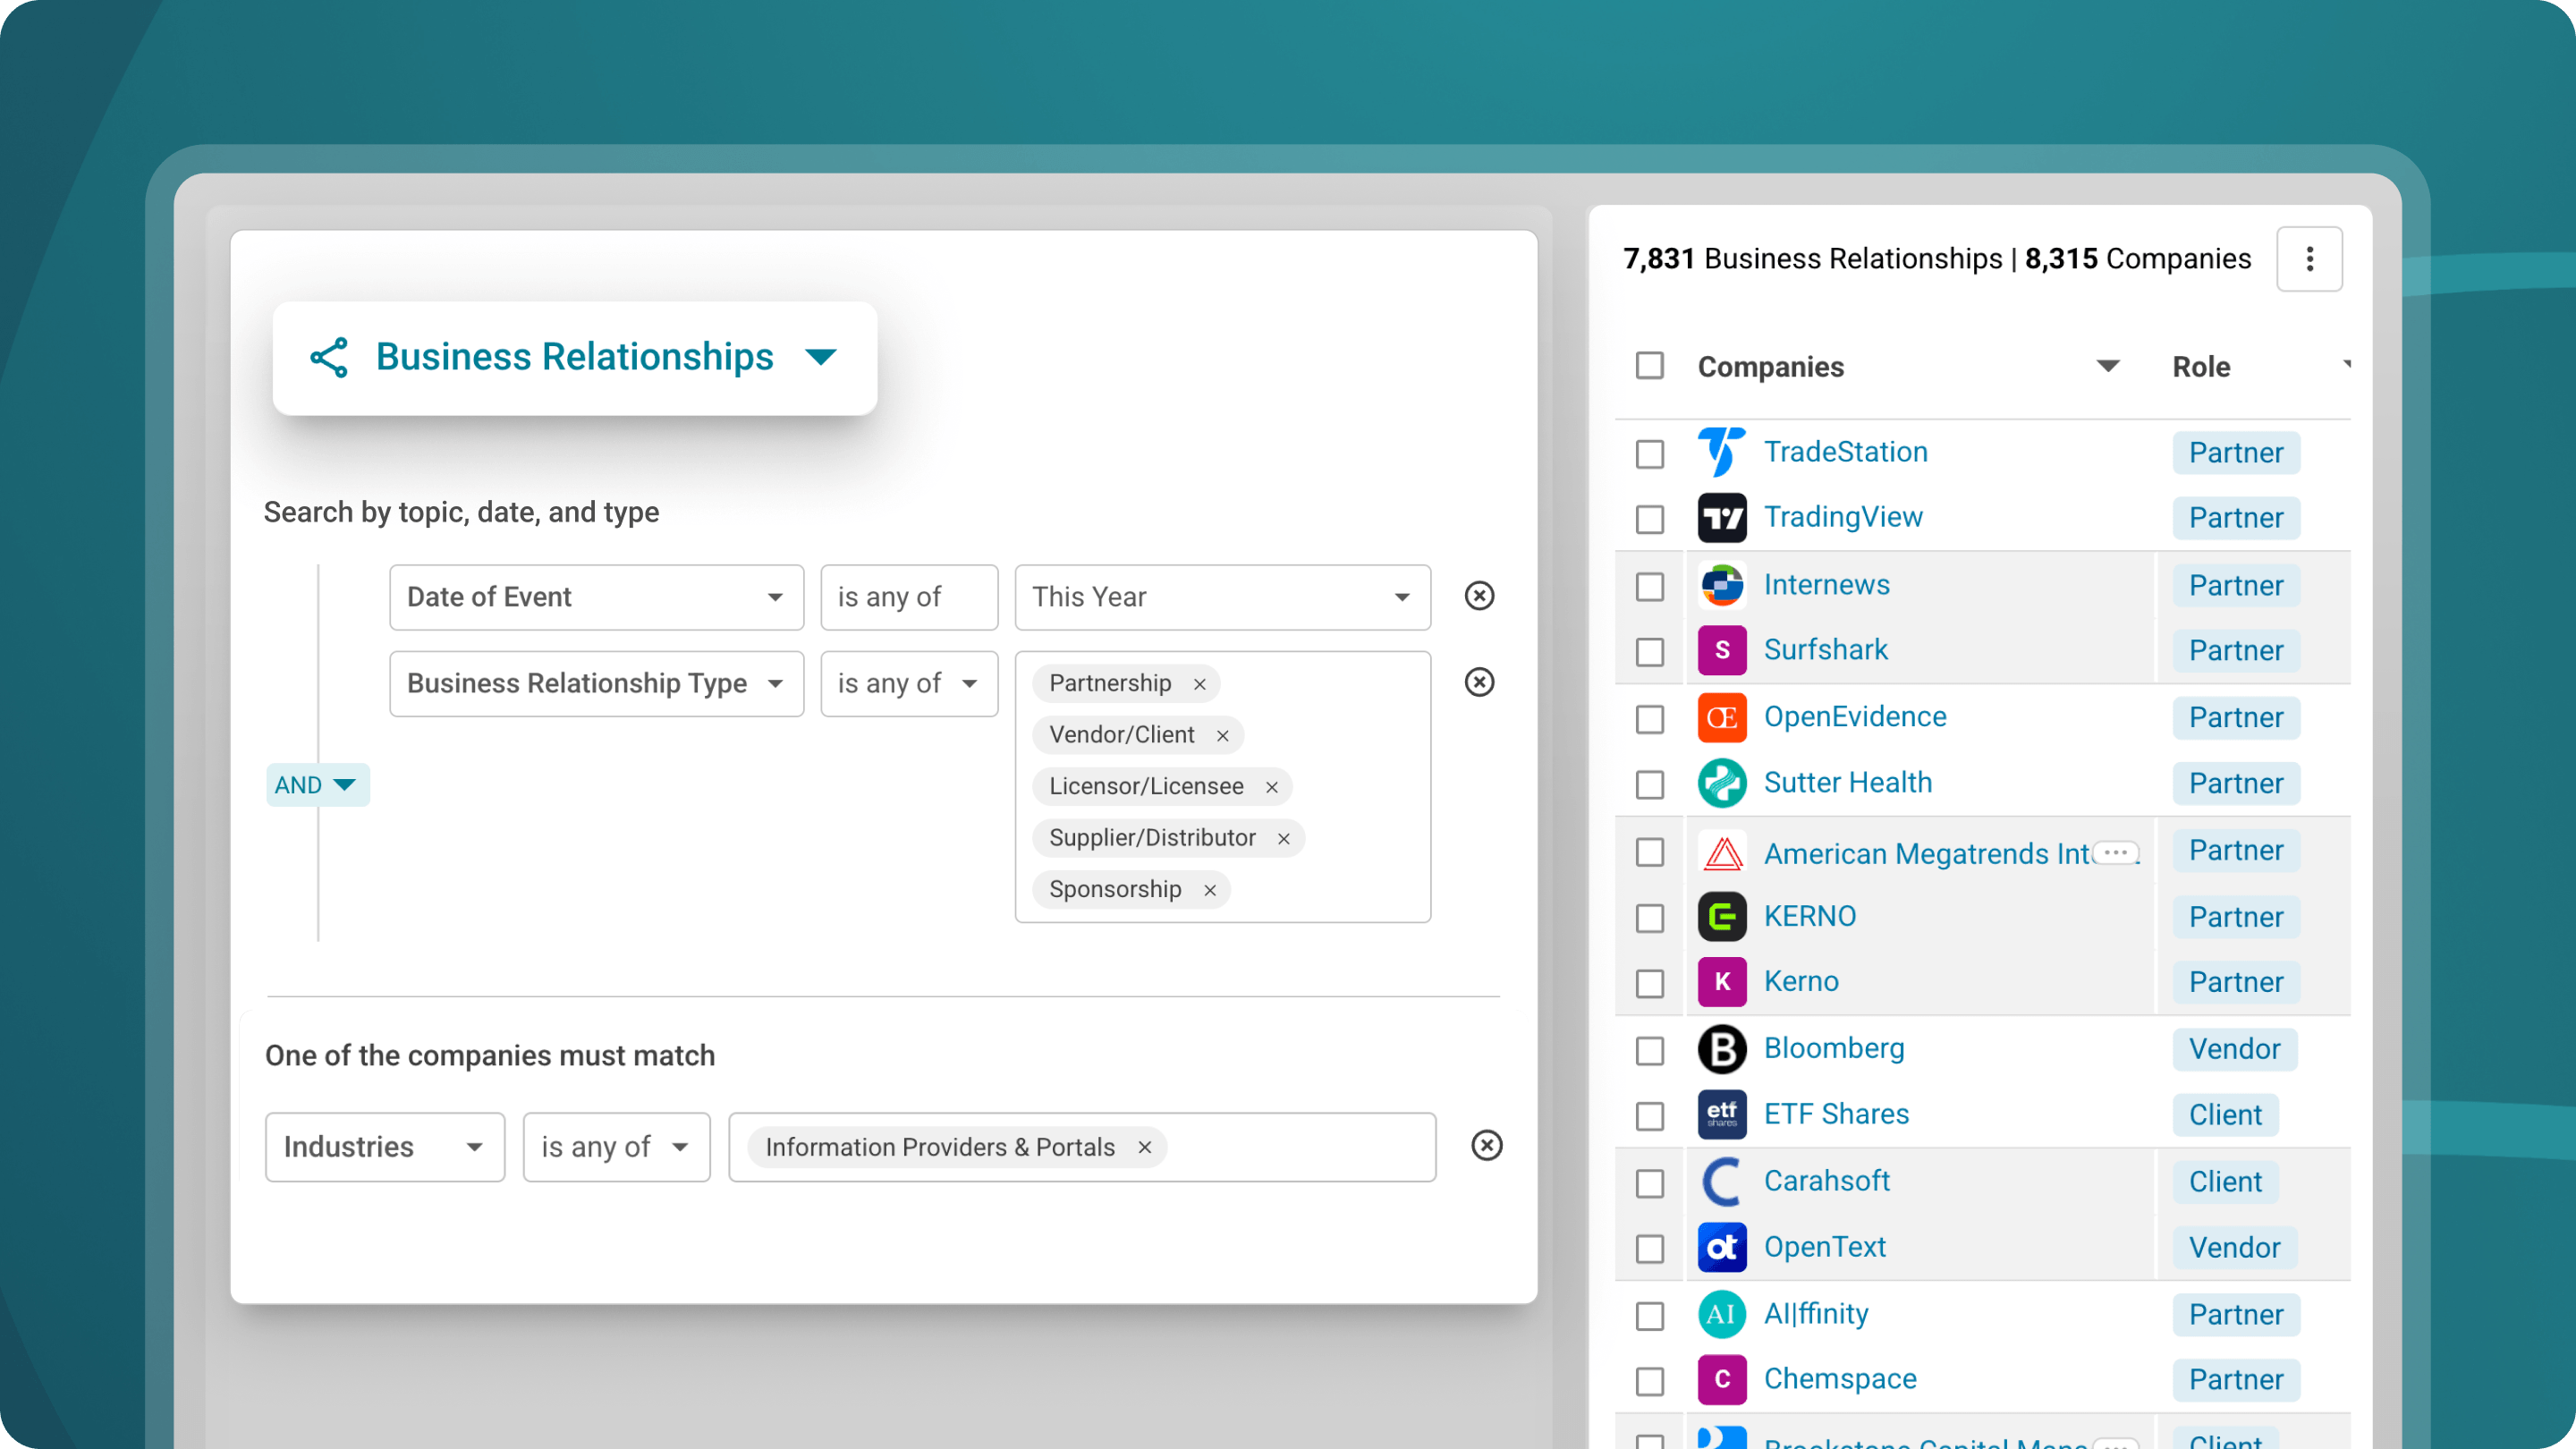This screenshot has height=1449, width=2576.
Task: Remove the Industries filter row
Action: [1487, 1146]
